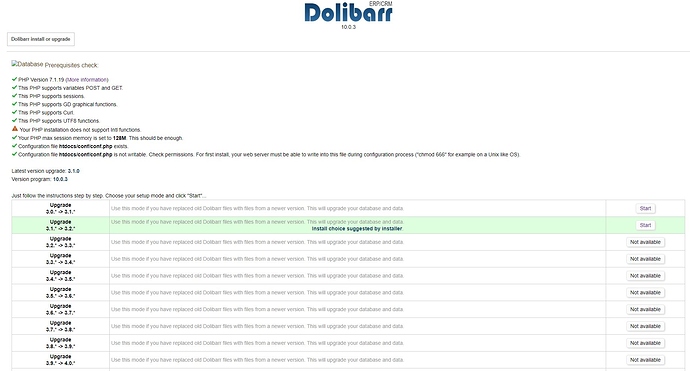Image resolution: width=690 pixels, height=371 pixels.
Task: Click the 'Prerequisites check' heading
Action: coord(71,65)
